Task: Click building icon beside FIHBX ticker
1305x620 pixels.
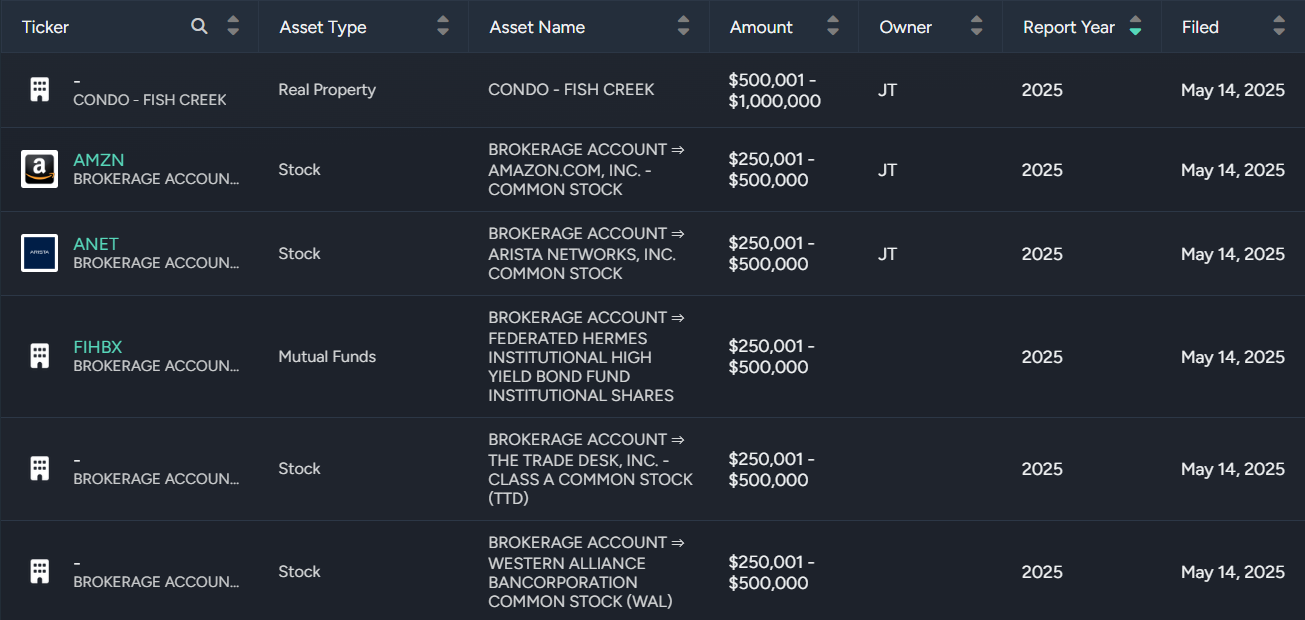Action: [x=39, y=356]
